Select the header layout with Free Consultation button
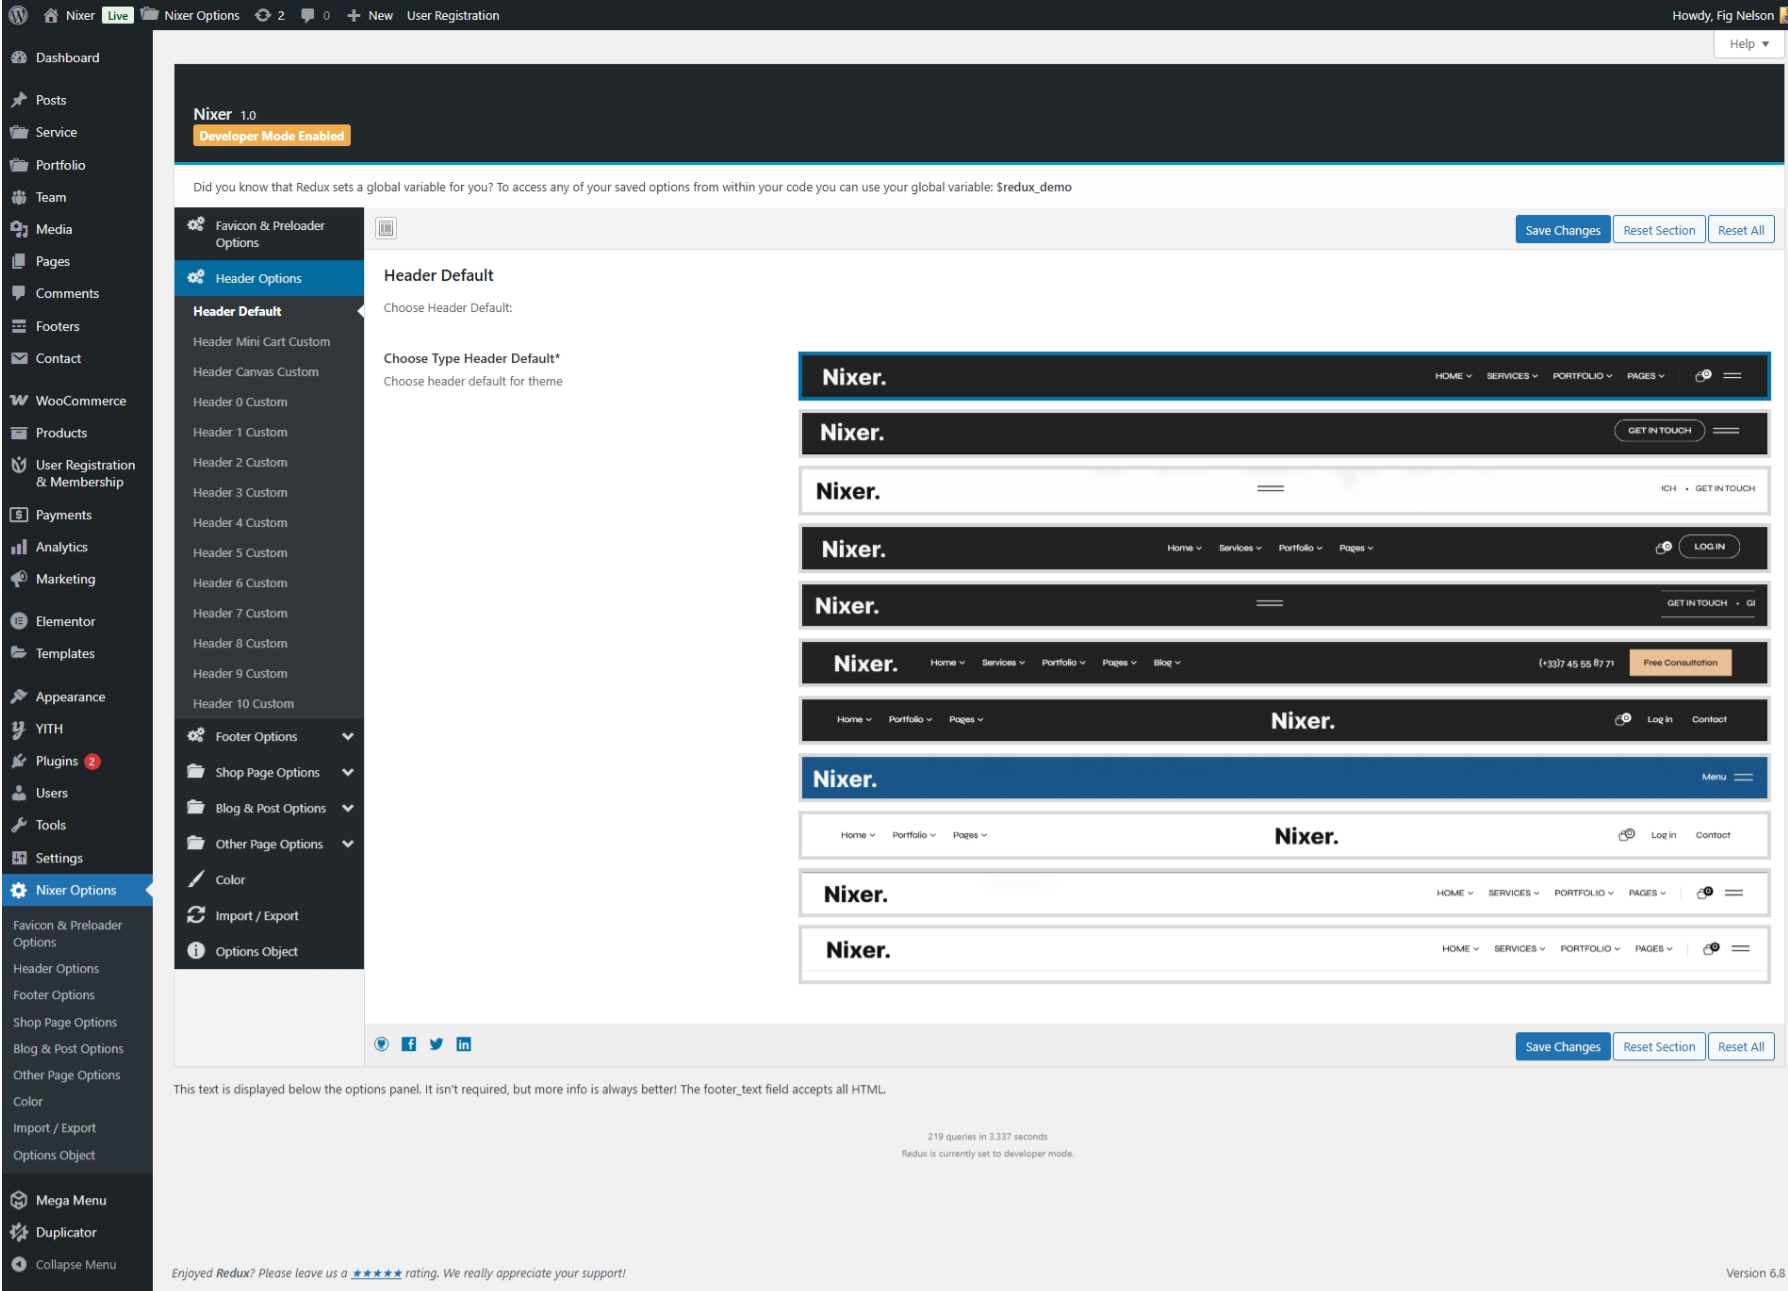 1284,663
